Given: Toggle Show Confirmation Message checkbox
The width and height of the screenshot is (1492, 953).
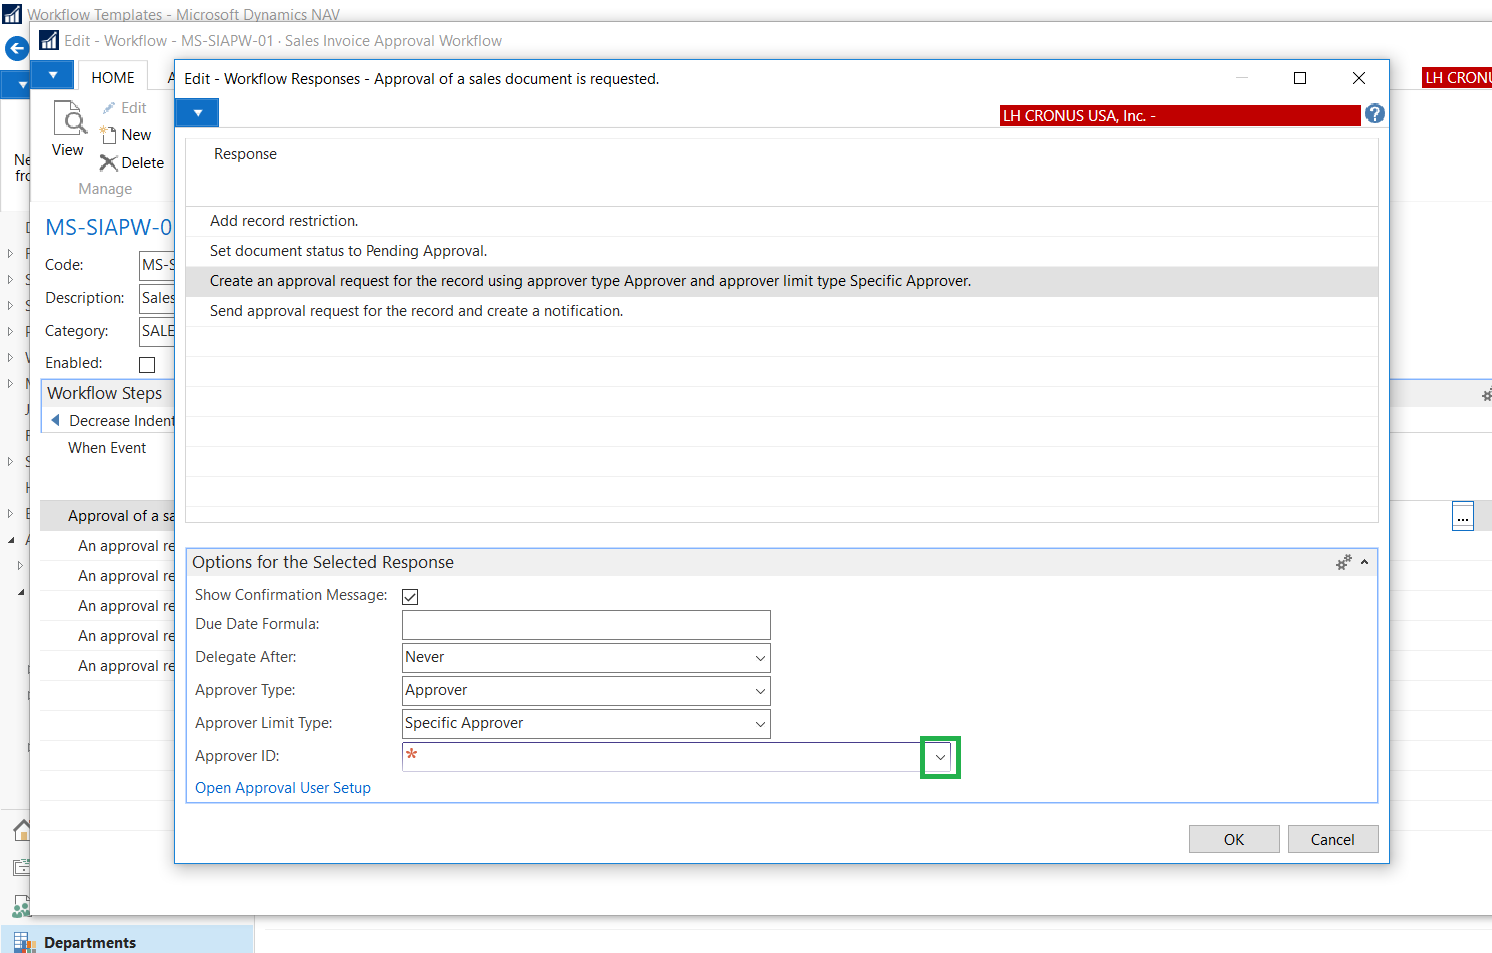Looking at the screenshot, I should 410,597.
